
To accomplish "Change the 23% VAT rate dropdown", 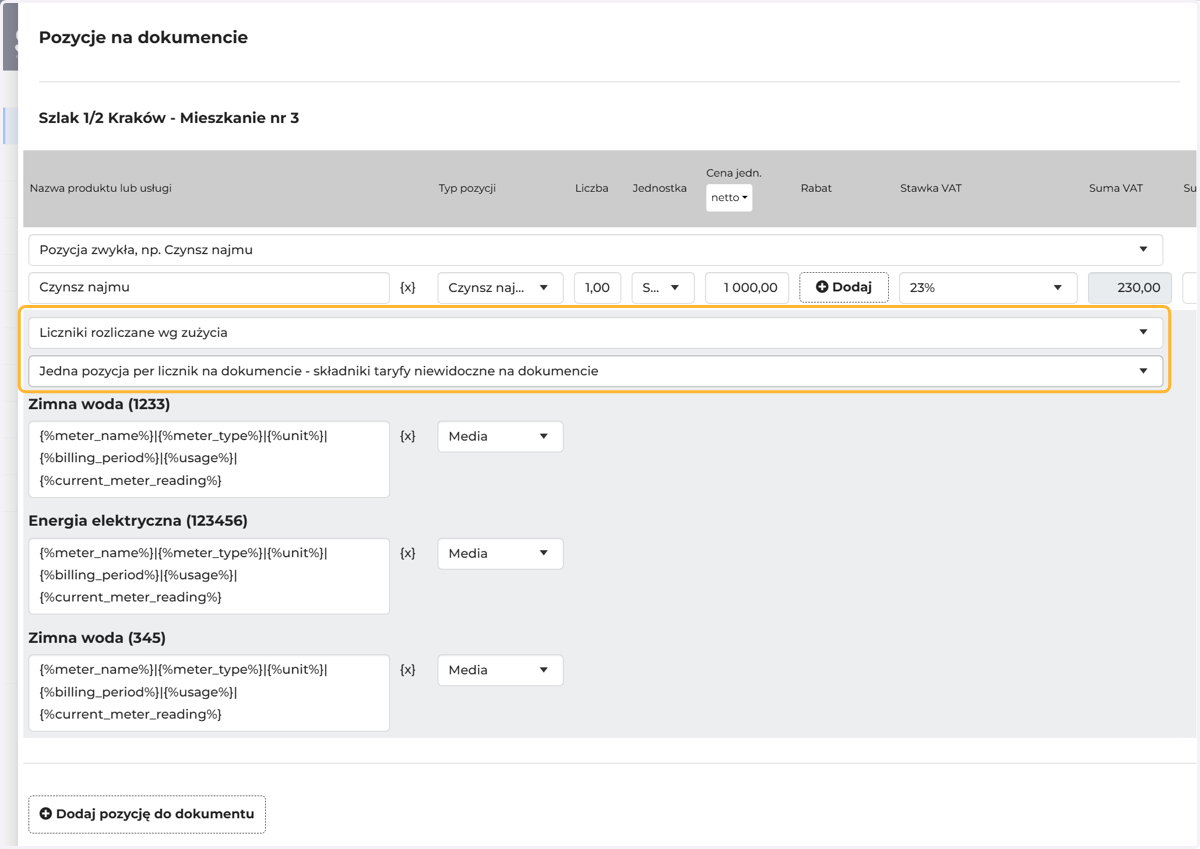I will point(988,287).
